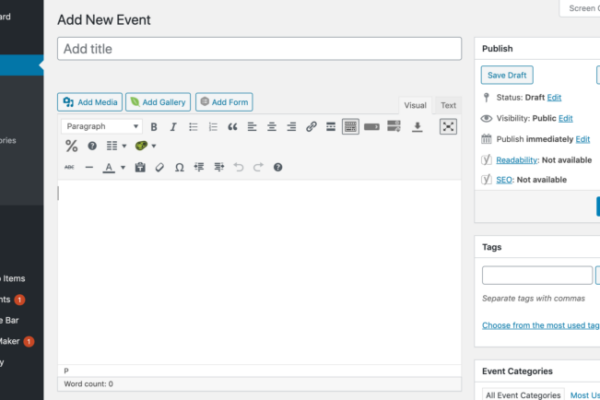600x400 pixels.
Task: Click the Tags input field
Action: (x=537, y=275)
